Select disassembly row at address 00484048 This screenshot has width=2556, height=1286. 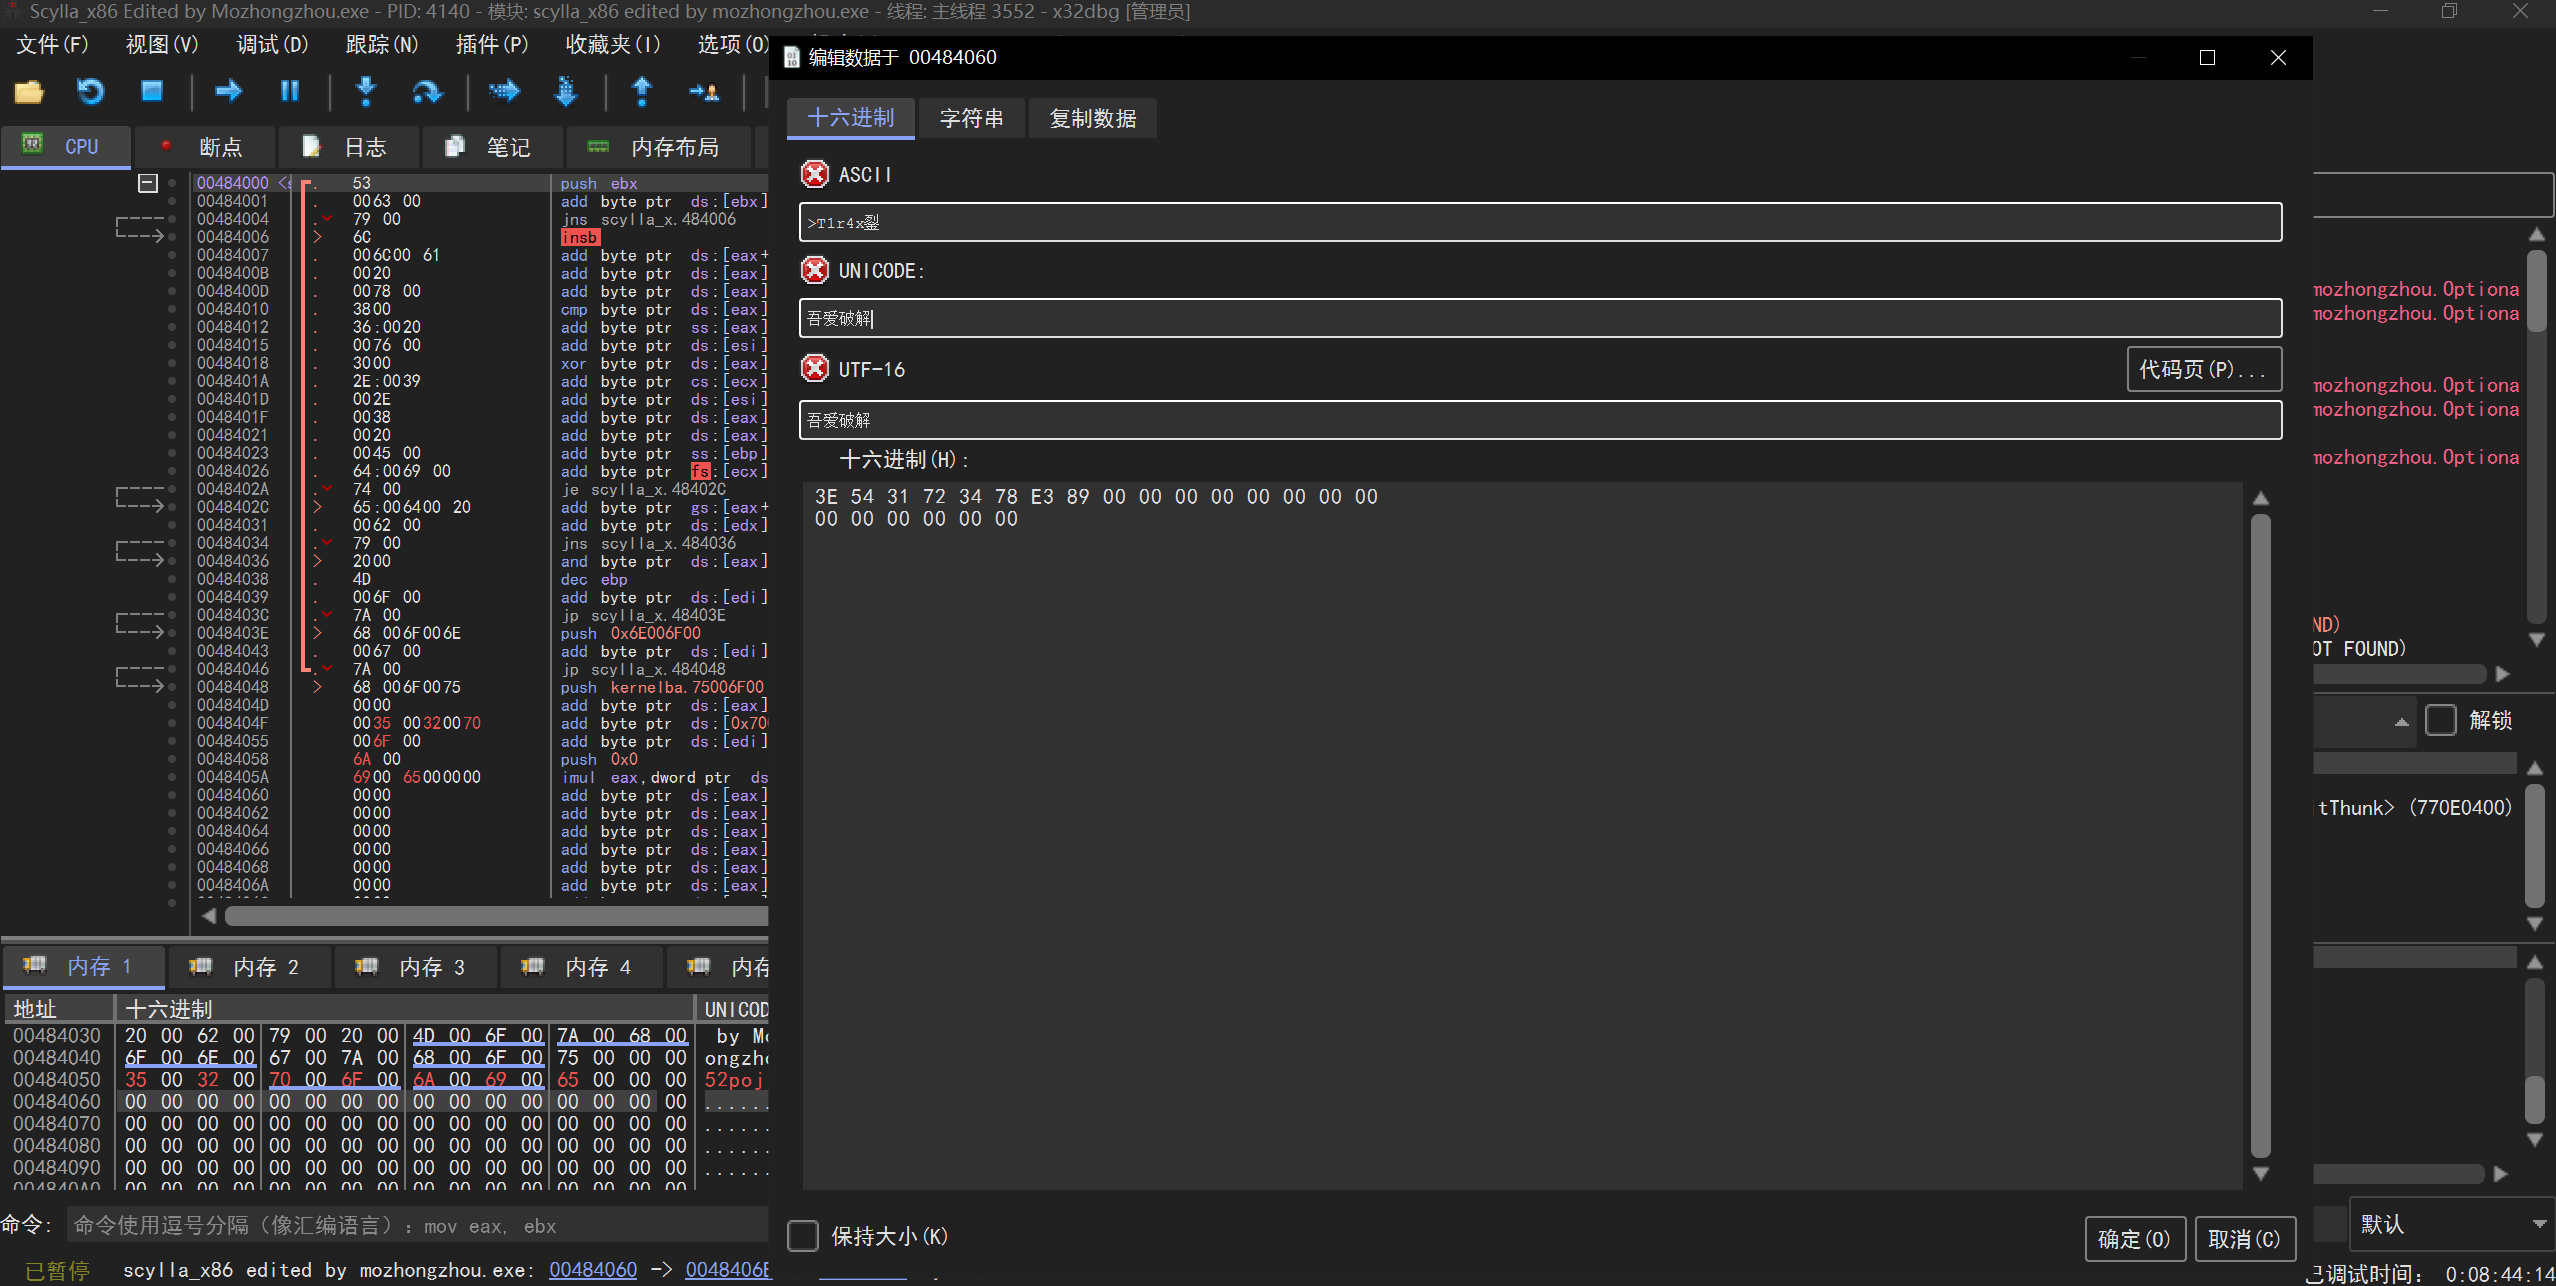click(480, 687)
